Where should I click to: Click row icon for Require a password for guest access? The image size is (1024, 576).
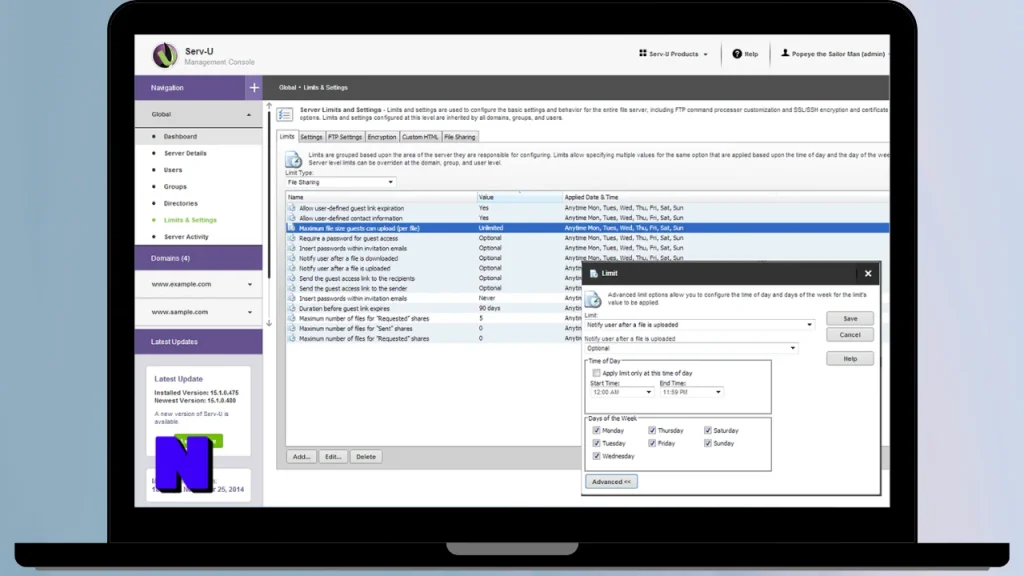click(292, 238)
